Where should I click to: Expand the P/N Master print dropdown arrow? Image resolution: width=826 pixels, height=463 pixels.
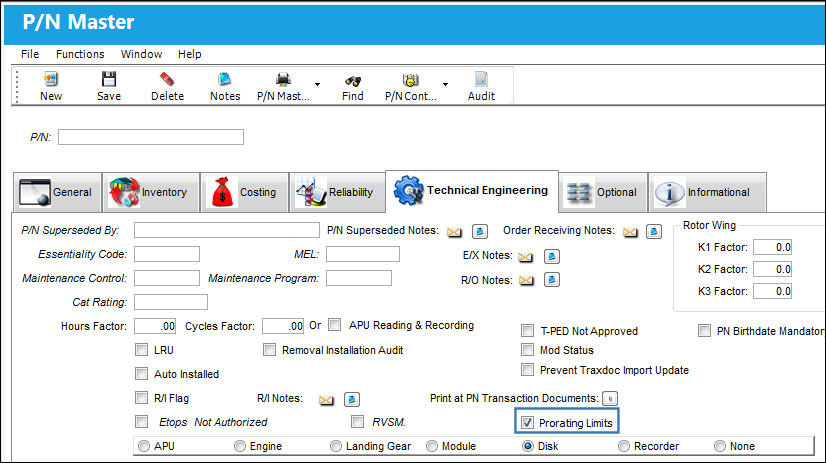pyautogui.click(x=317, y=84)
